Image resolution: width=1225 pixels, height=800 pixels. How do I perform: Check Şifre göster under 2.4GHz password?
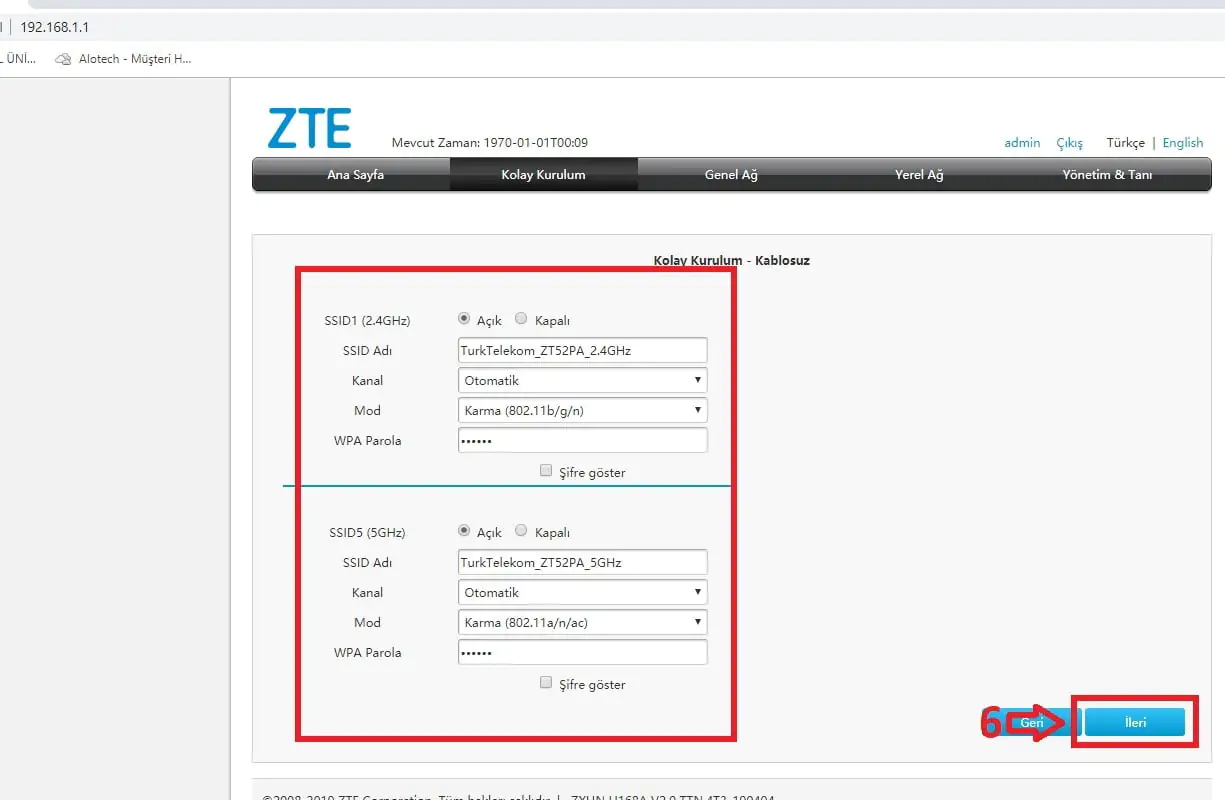point(546,470)
